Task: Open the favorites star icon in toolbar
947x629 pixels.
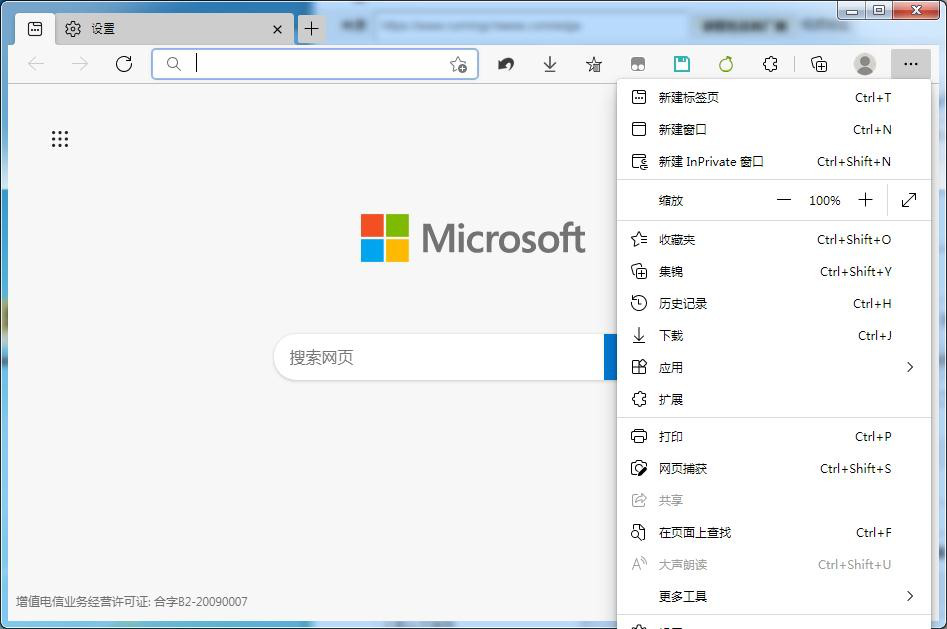Action: point(594,64)
